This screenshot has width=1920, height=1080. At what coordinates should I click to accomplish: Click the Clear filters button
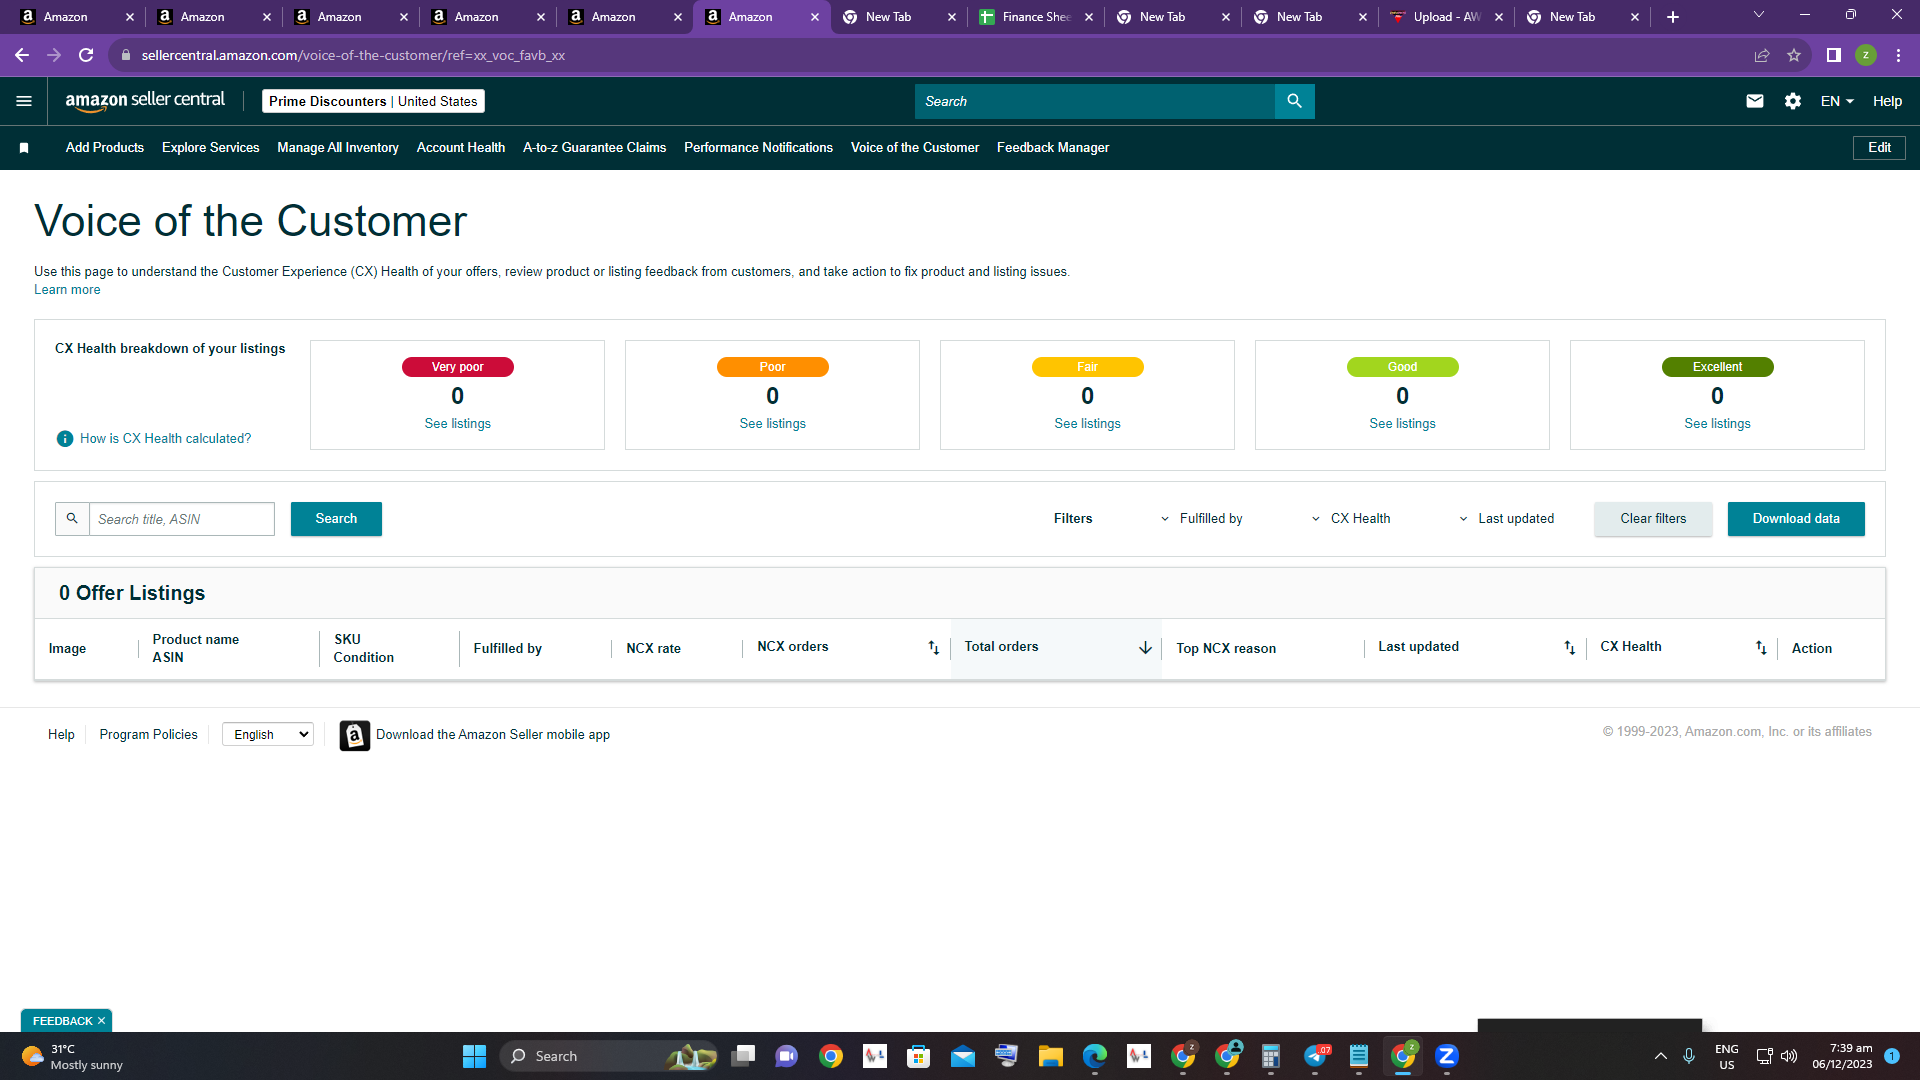1653,519
